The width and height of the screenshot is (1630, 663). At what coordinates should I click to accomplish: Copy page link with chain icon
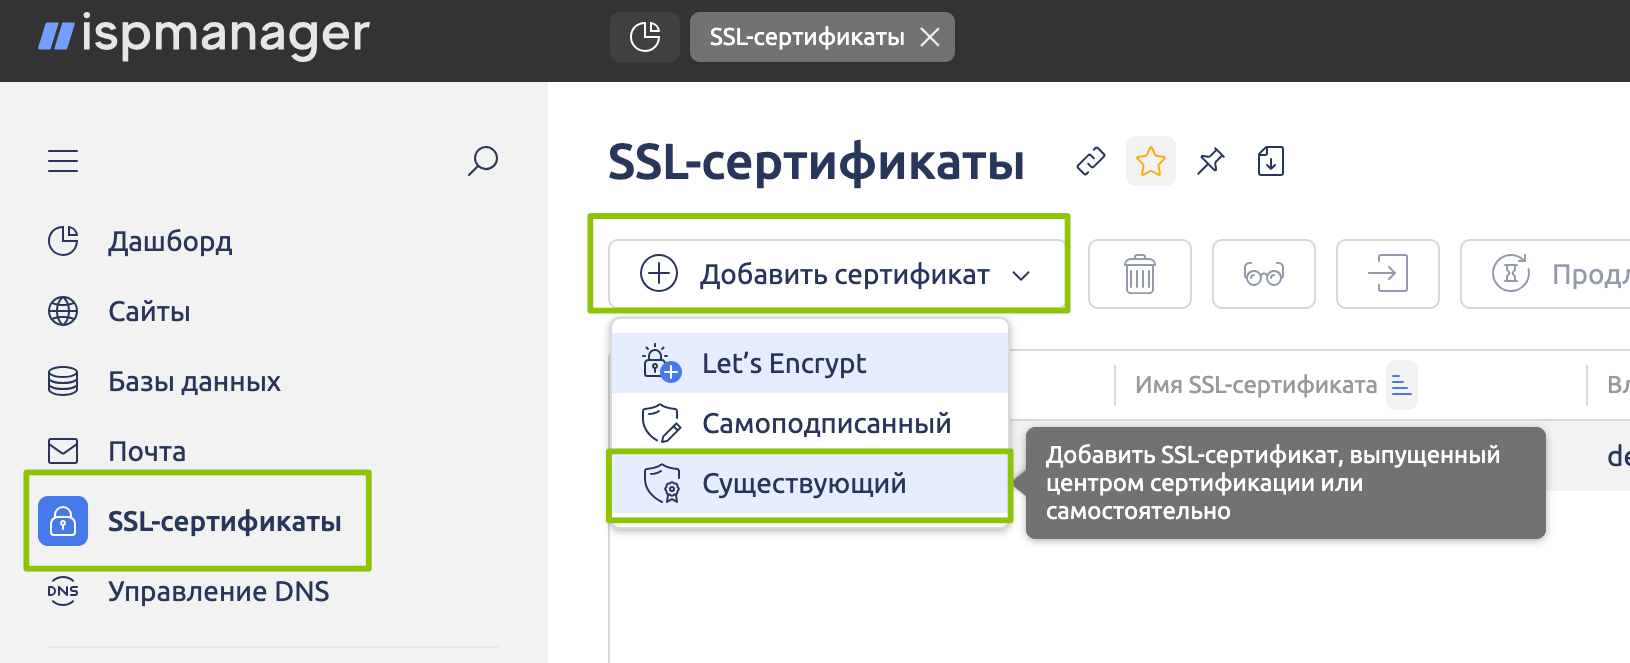coord(1090,161)
